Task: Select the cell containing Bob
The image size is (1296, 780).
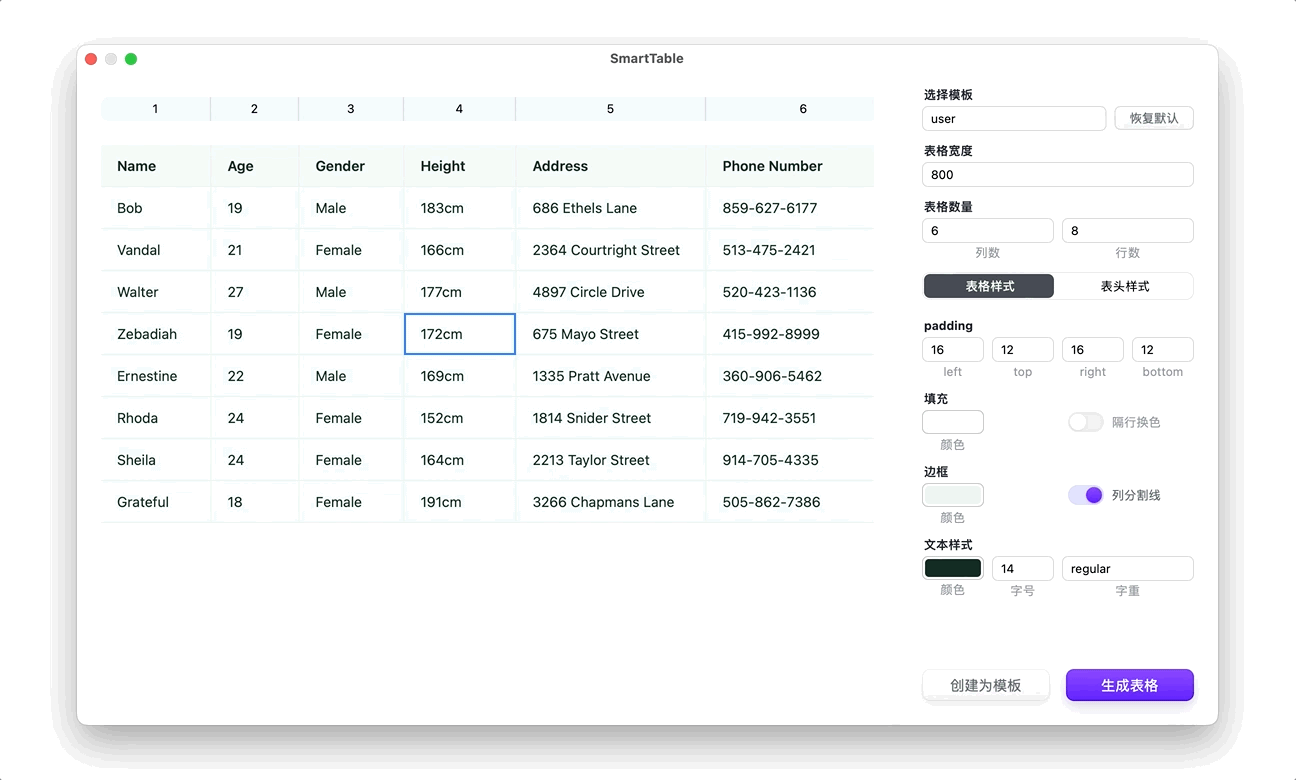Action: click(156, 208)
